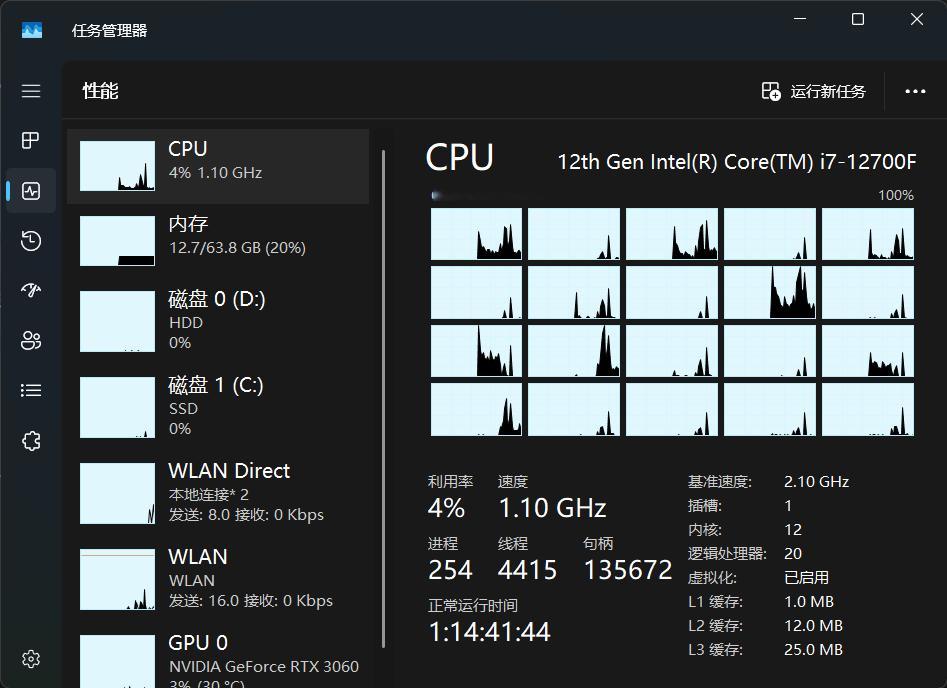The height and width of the screenshot is (688, 947).
Task: Select the WLAN Direct entry
Action: pos(218,493)
